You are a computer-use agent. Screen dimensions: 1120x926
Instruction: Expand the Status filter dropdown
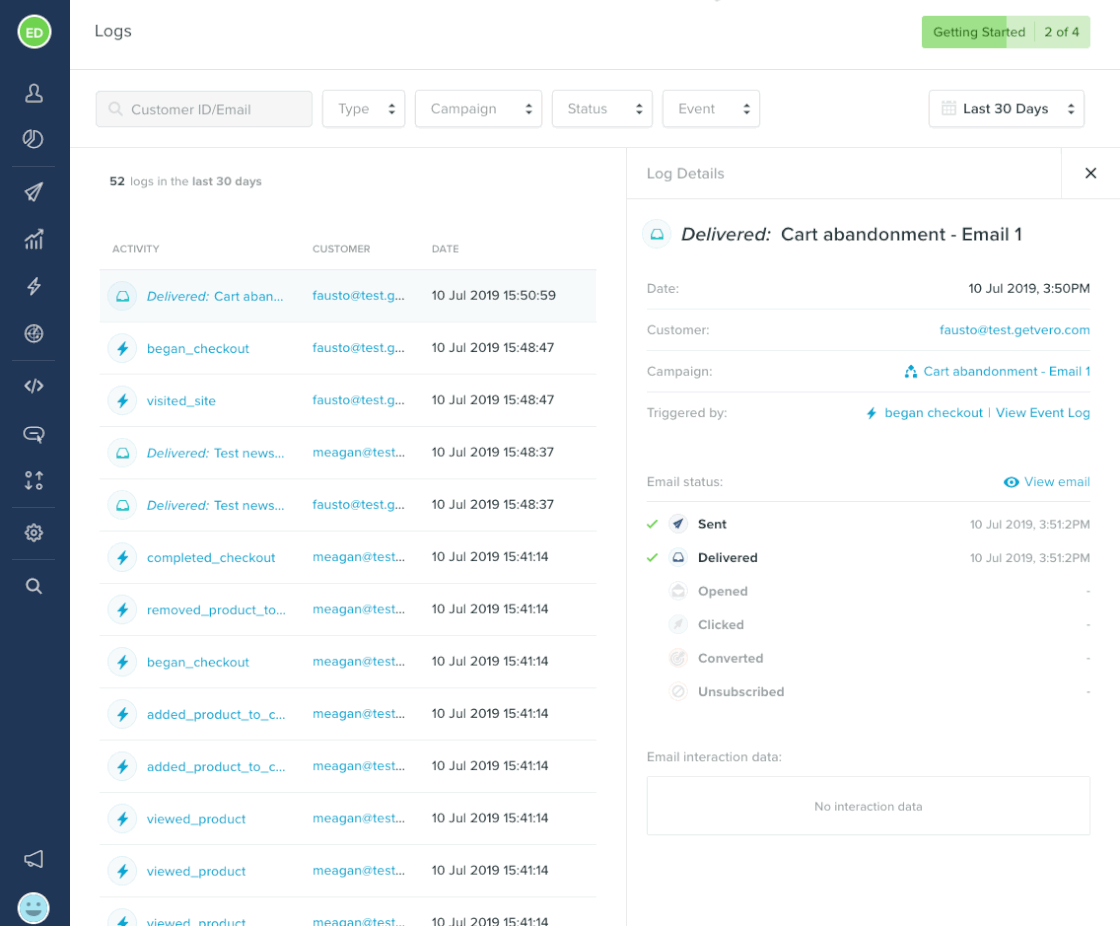click(602, 109)
